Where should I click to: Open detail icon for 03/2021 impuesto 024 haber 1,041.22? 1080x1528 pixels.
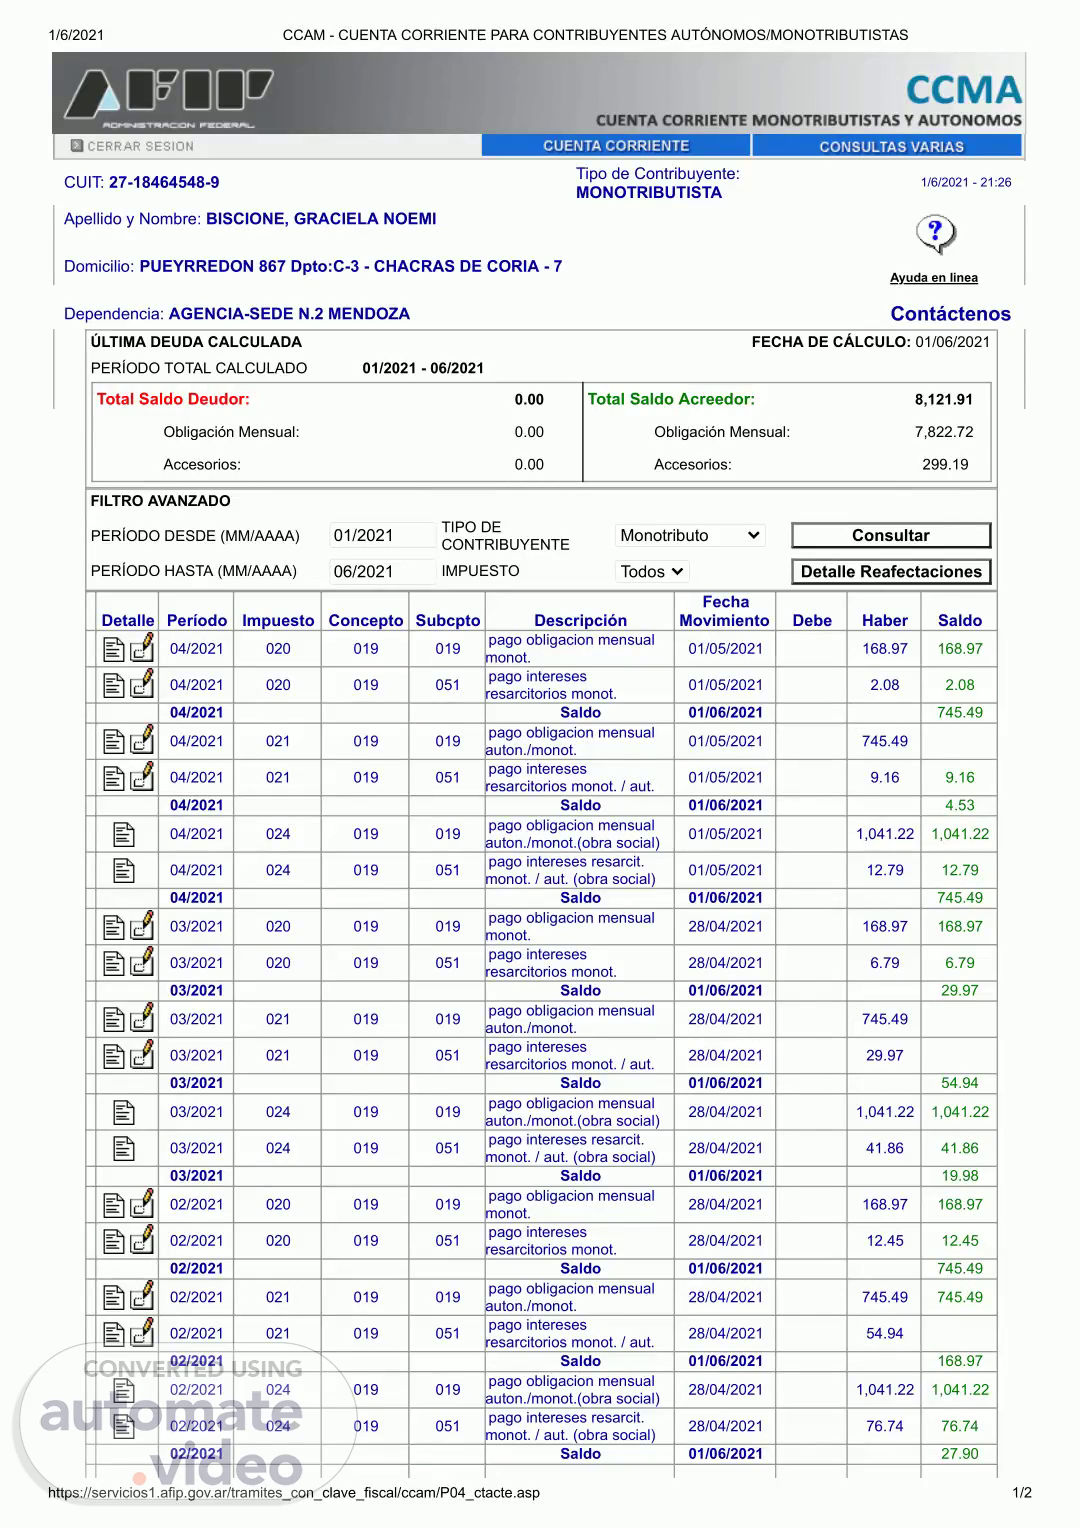tap(124, 1112)
